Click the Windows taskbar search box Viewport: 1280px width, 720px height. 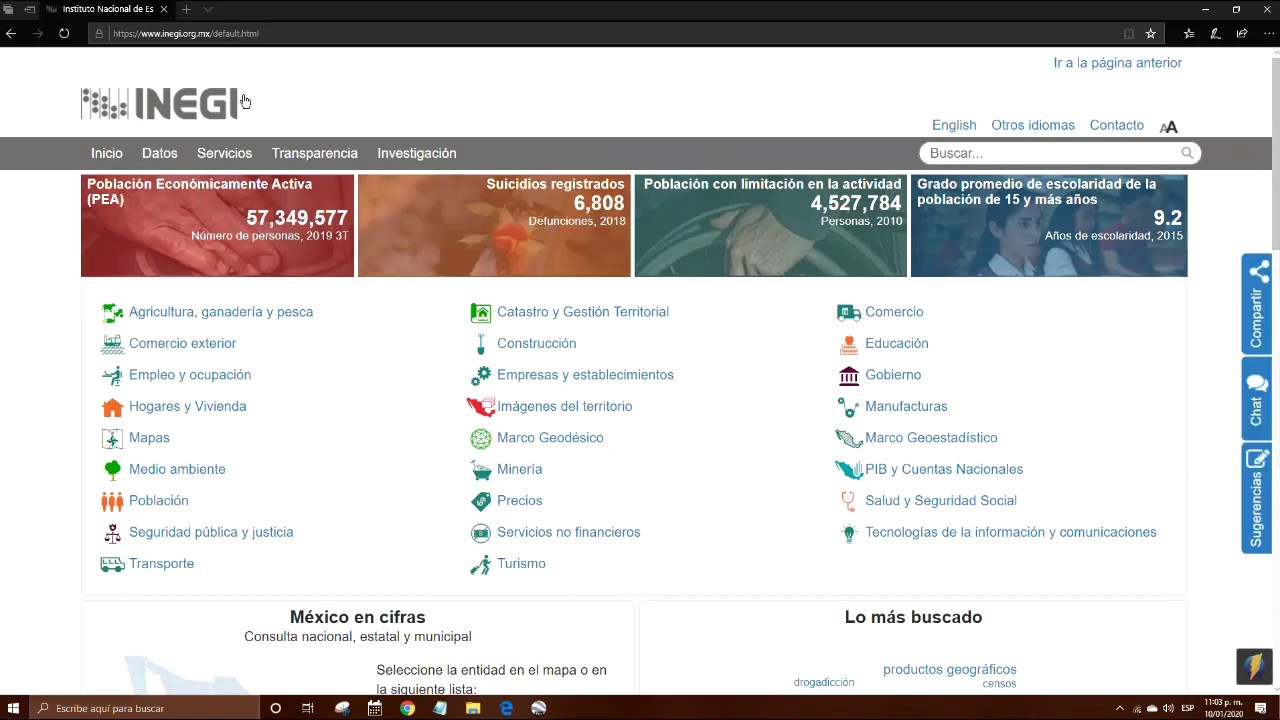(144, 708)
